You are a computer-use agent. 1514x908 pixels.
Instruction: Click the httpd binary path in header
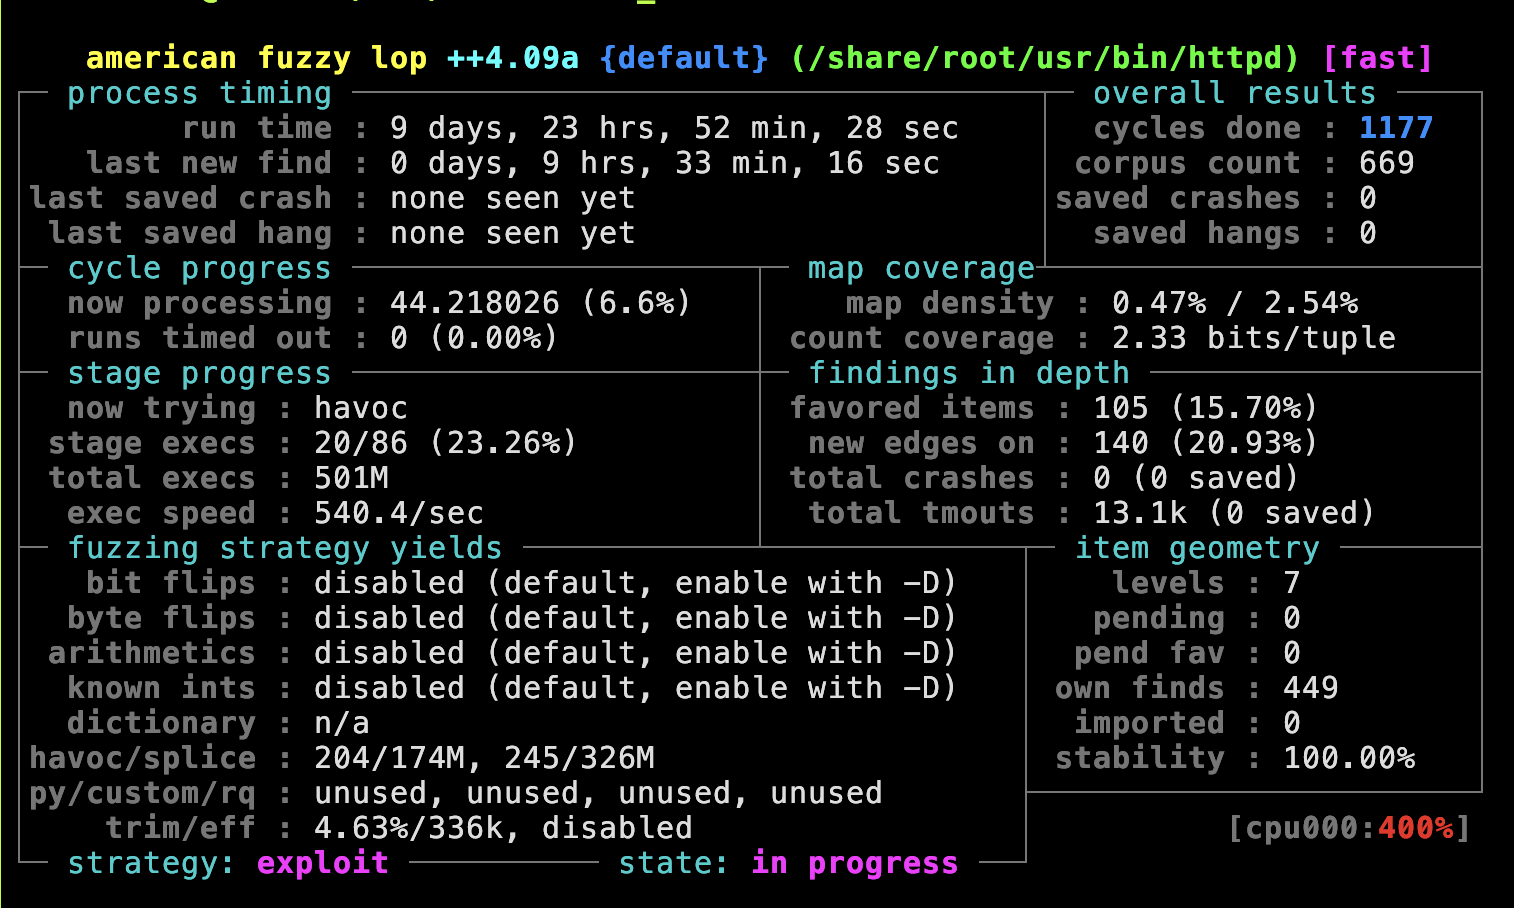[1045, 58]
